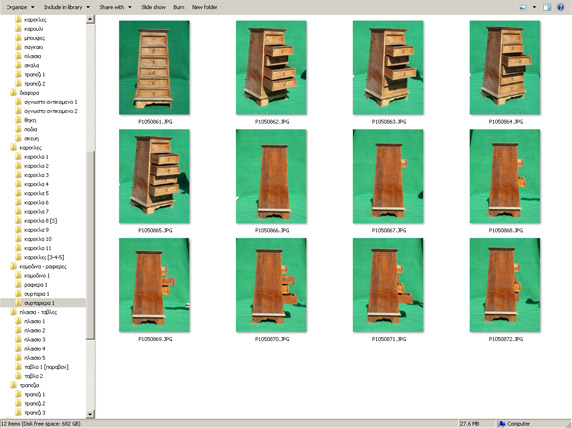Click the folder tree scroll-down arrow
Image resolution: width=572 pixels, height=428 pixels.
pyautogui.click(x=90, y=414)
